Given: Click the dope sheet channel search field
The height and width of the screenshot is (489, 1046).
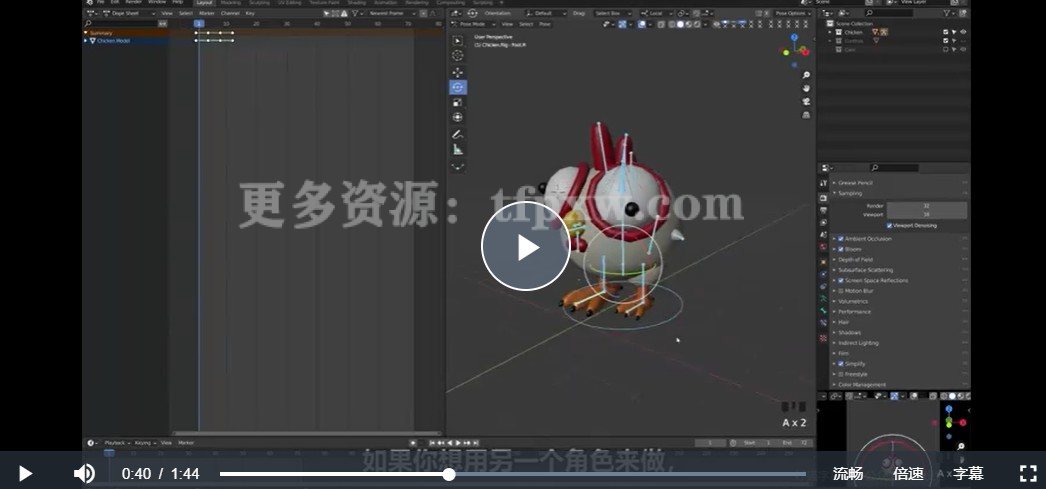Looking at the screenshot, I should click(121, 23).
